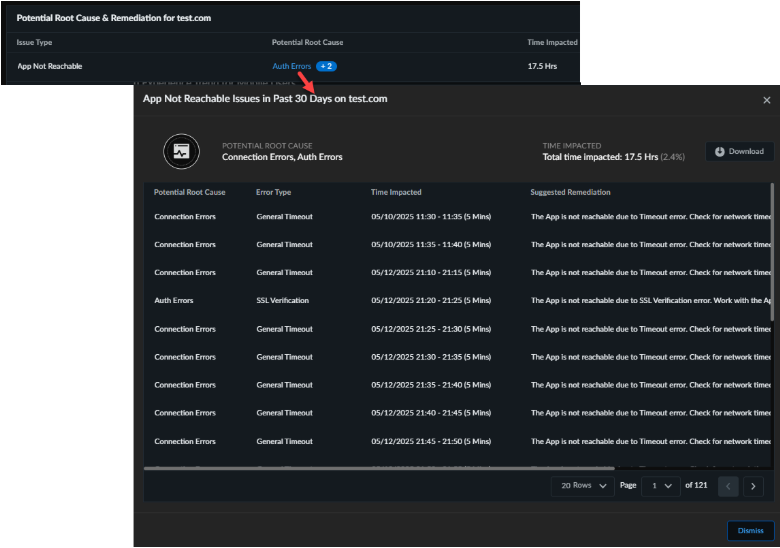This screenshot has height=548, width=780.
Task: Click the +2 root cause badge
Action: click(x=326, y=66)
